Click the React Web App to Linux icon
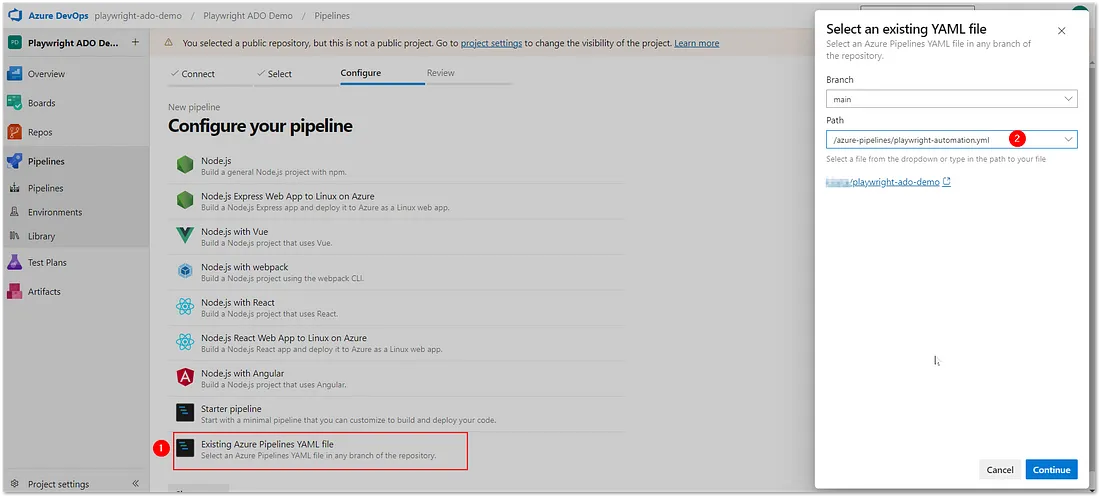Viewport: 1100px width, 497px height. pyautogui.click(x=185, y=342)
